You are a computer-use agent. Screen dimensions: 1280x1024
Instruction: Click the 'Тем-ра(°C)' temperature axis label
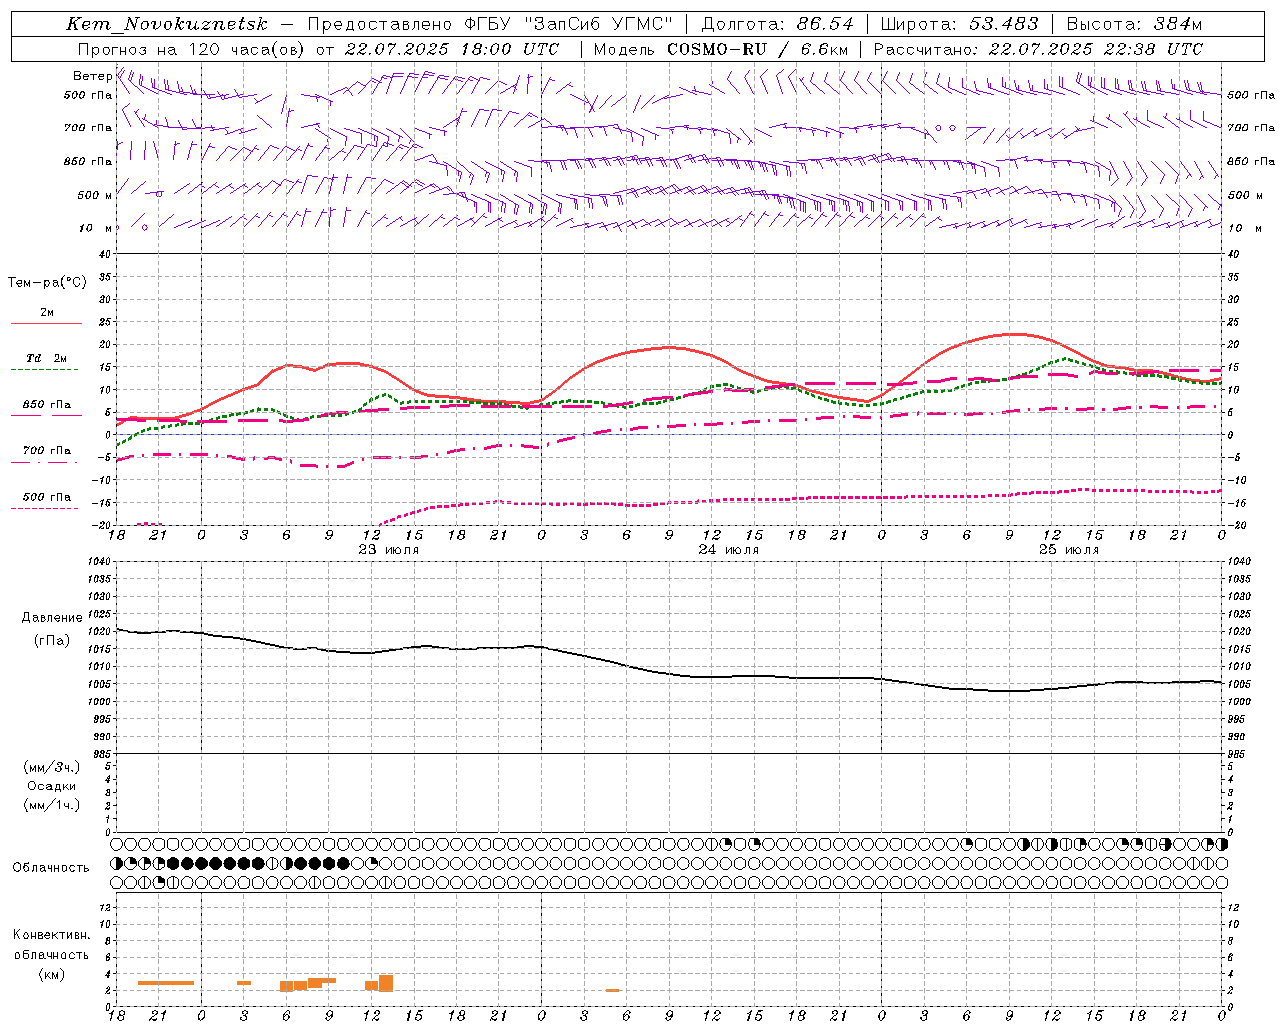47,283
